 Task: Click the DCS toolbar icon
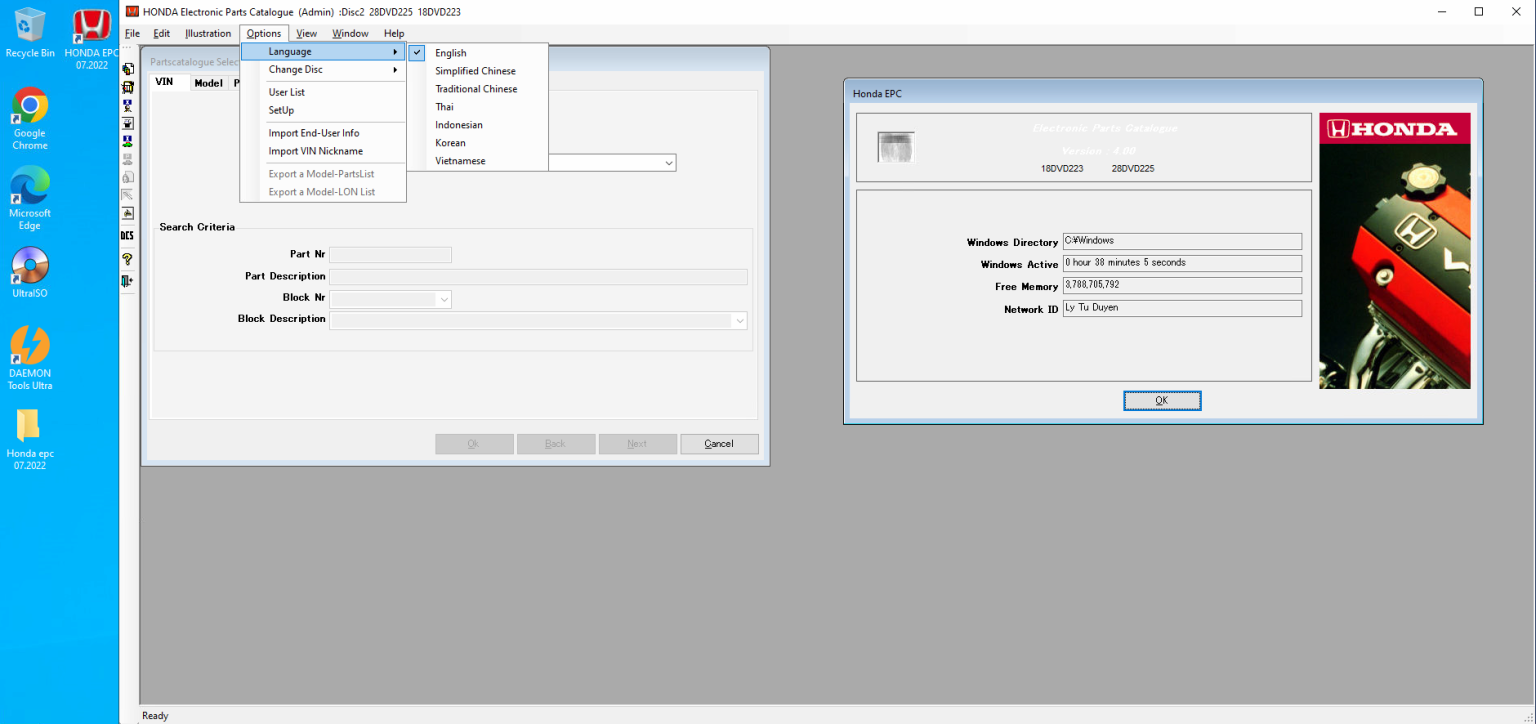tap(127, 235)
